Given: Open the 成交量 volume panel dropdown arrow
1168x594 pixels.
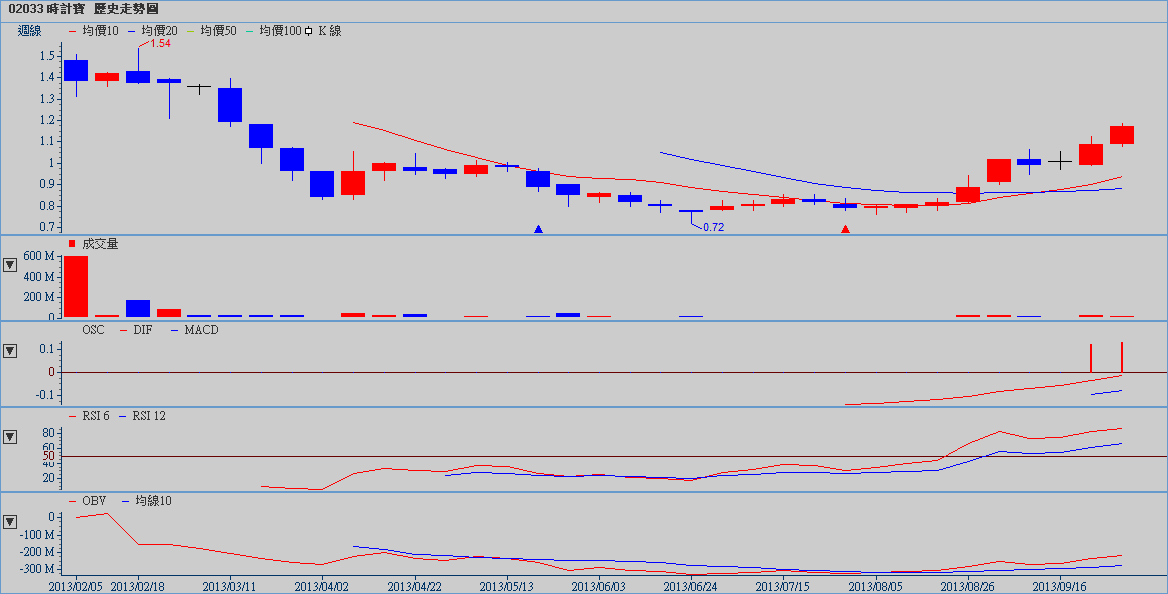Looking at the screenshot, I should coord(10,265).
